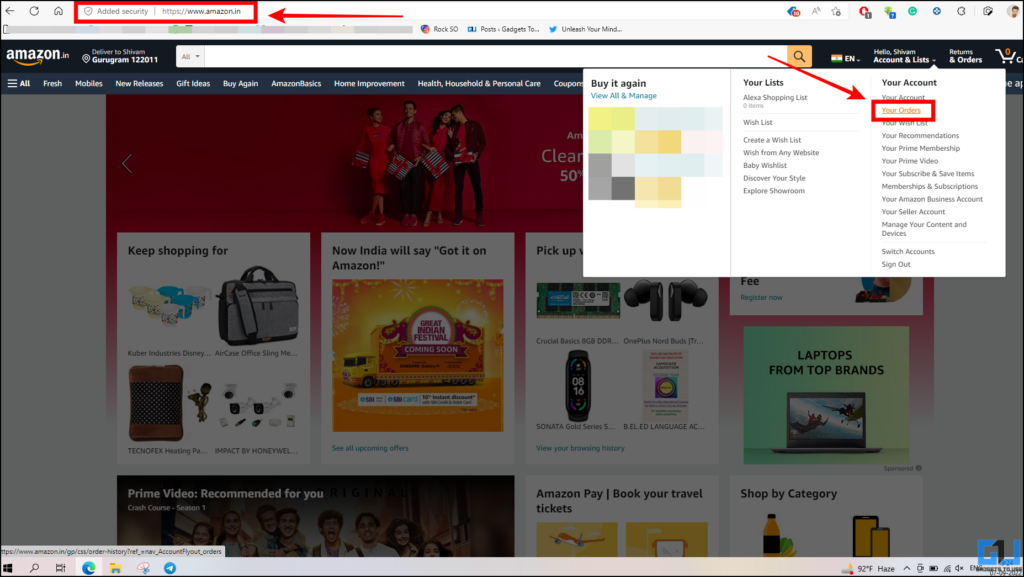Go to the browser home page icon
Screen dimensions: 1024x577
(58, 11)
